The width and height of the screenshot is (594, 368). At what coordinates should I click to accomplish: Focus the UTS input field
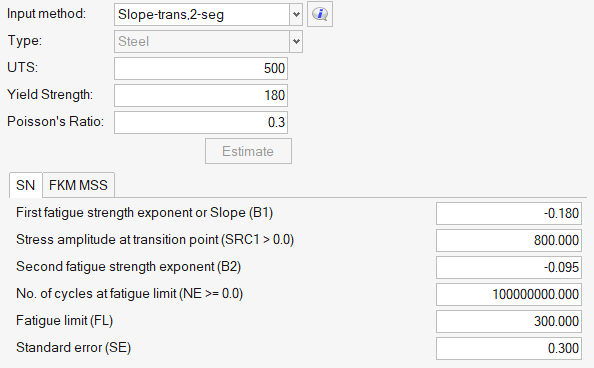click(201, 68)
